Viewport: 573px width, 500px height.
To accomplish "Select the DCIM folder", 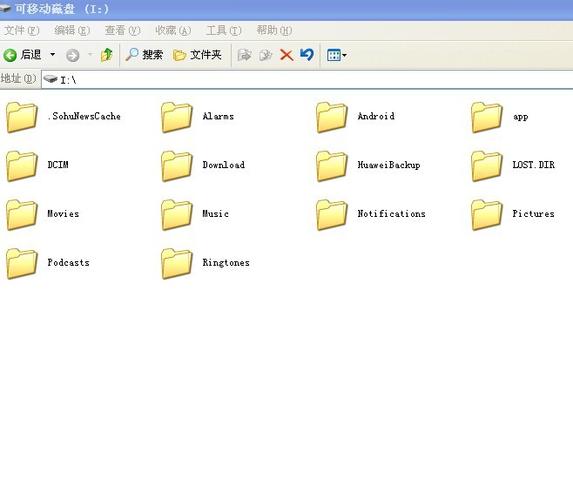I will (x=37, y=165).
